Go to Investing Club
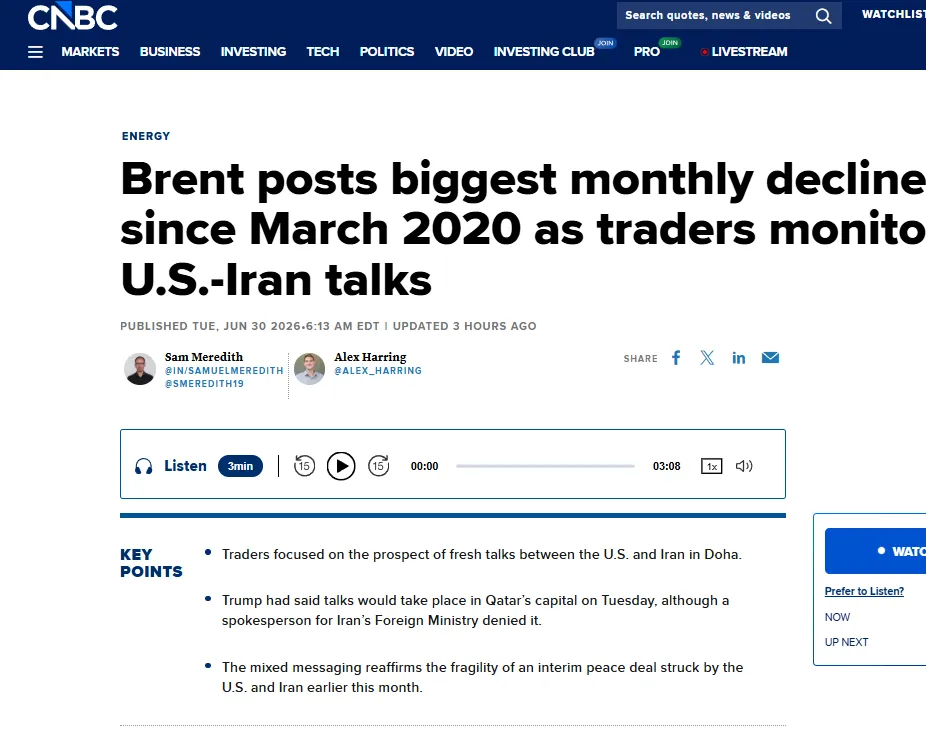Screen dimensions: 926x733 pyautogui.click(x=544, y=52)
